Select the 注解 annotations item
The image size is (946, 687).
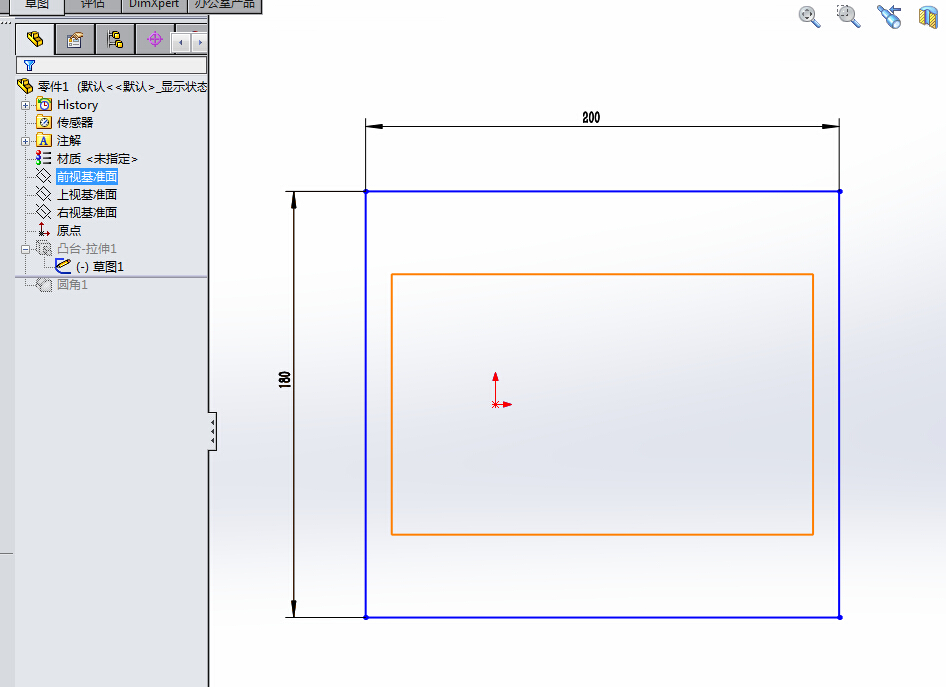(x=69, y=141)
